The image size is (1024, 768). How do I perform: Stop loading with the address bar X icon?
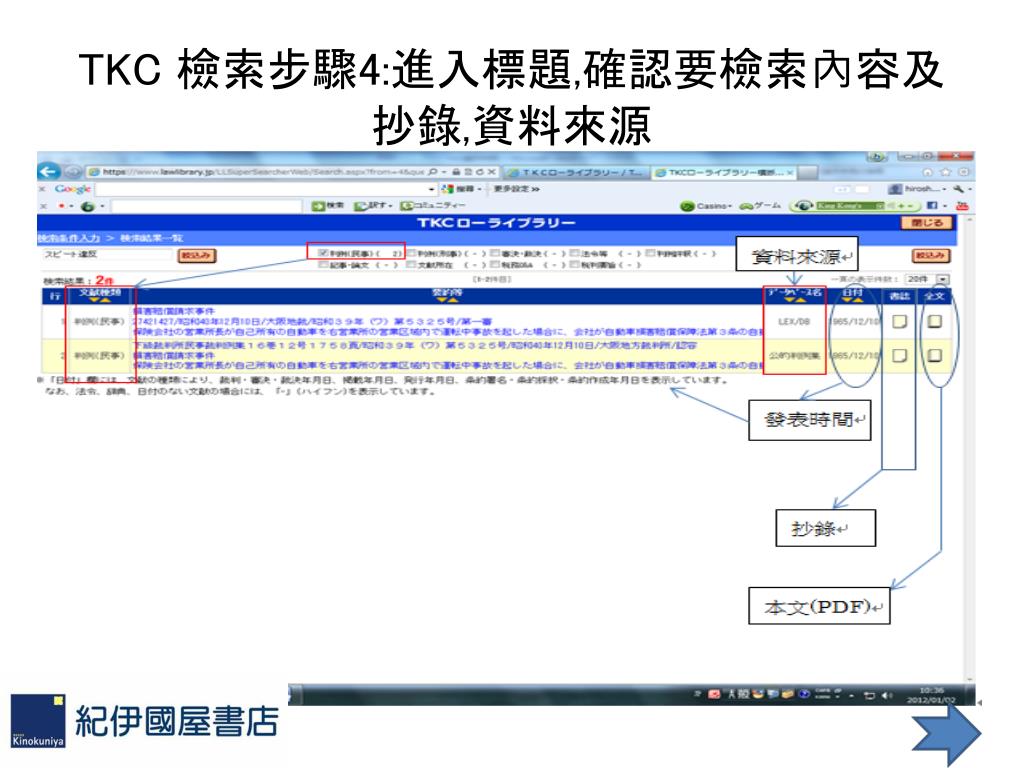pyautogui.click(x=492, y=172)
